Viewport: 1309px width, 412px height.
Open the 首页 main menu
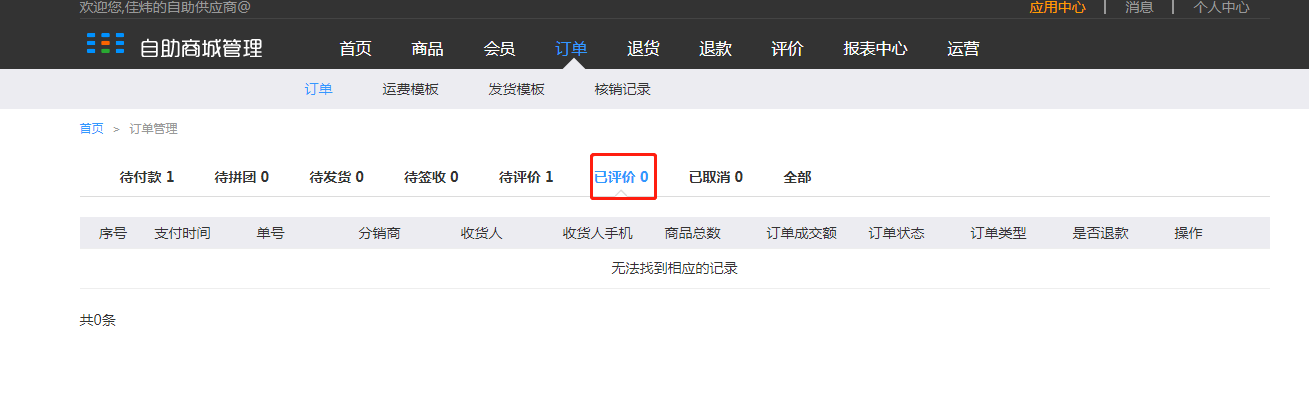[x=356, y=48]
